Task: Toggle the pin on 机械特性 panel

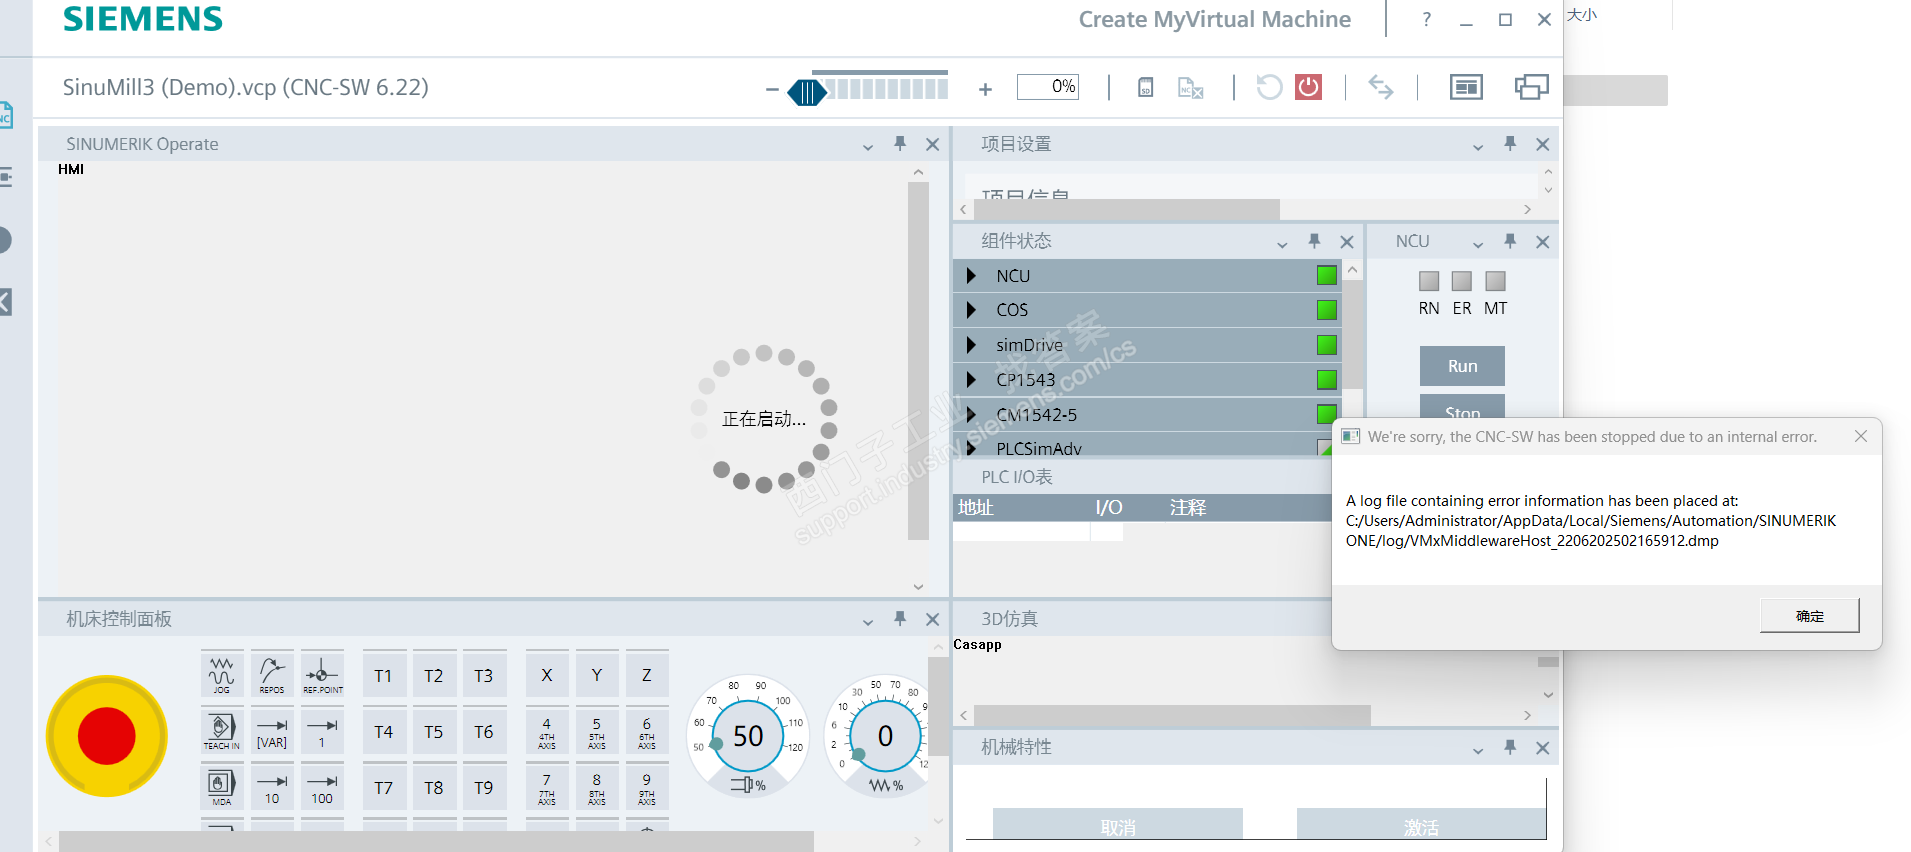Action: point(1510,748)
